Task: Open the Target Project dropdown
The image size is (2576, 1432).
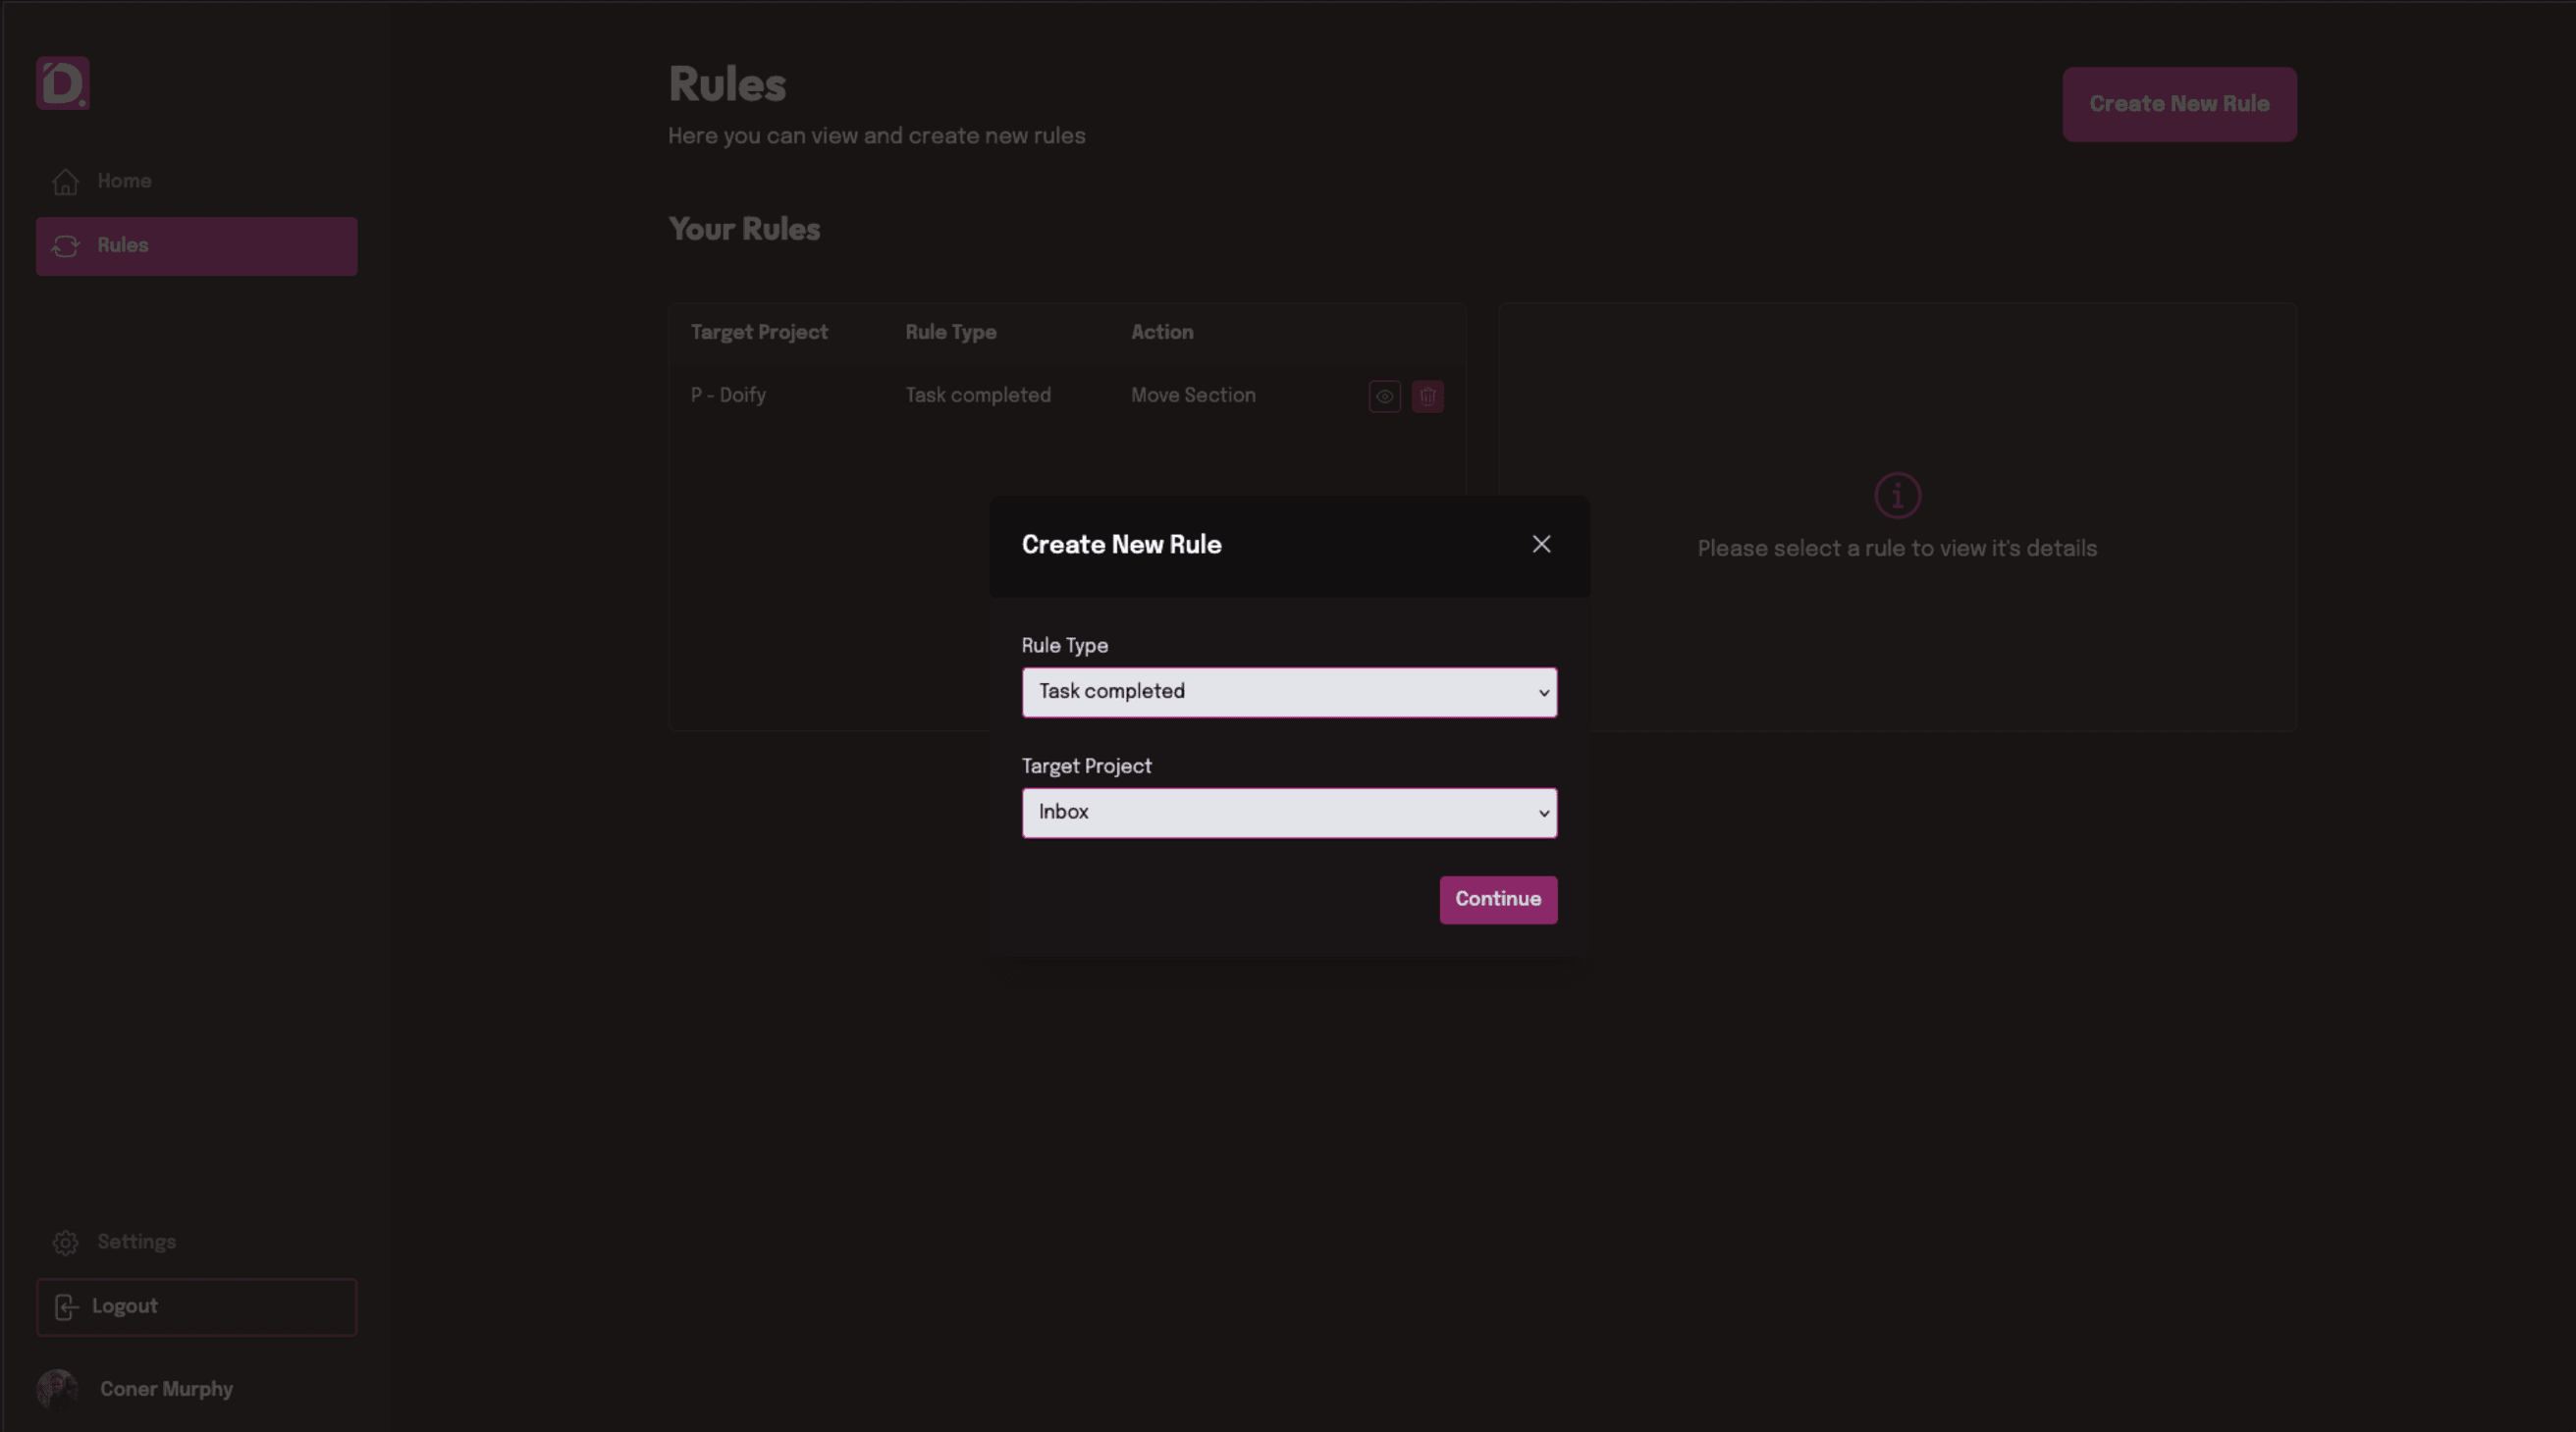Action: click(x=1288, y=812)
